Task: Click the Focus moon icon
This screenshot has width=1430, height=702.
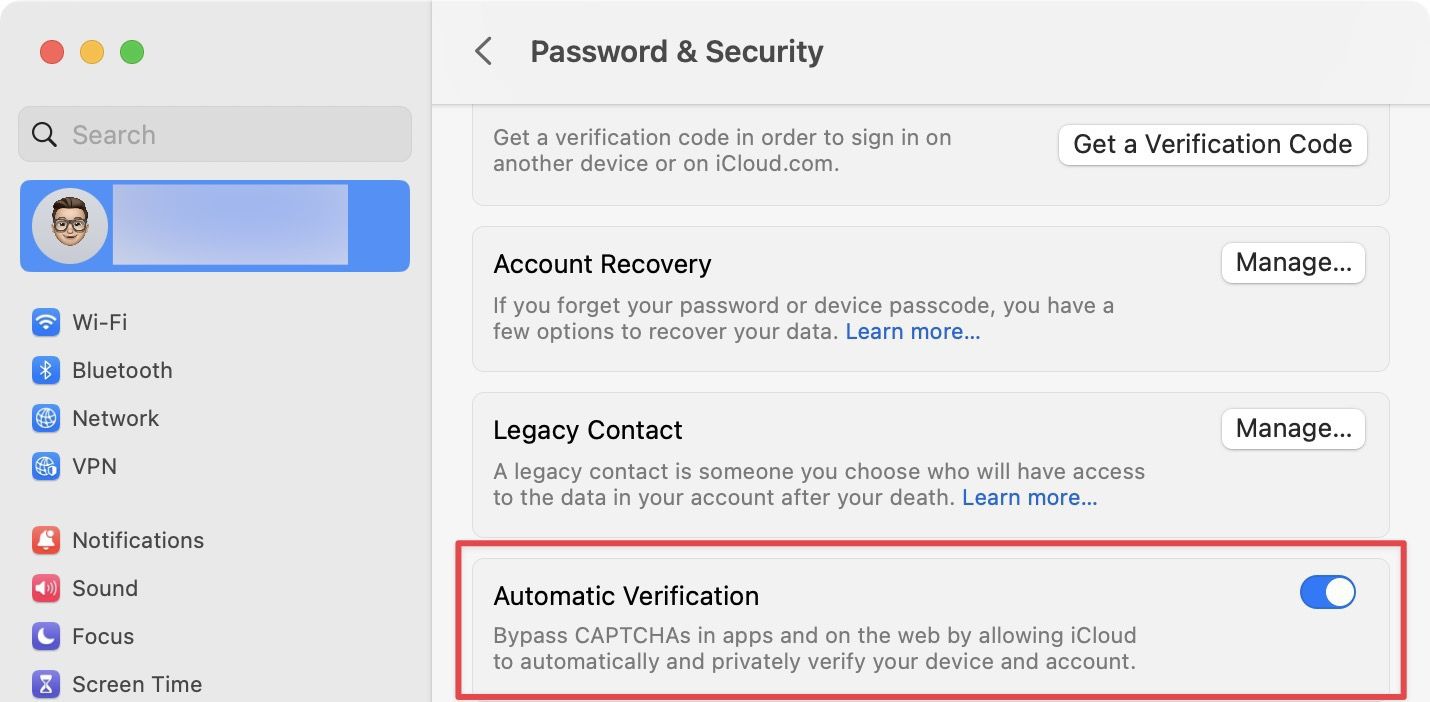Action: point(46,636)
